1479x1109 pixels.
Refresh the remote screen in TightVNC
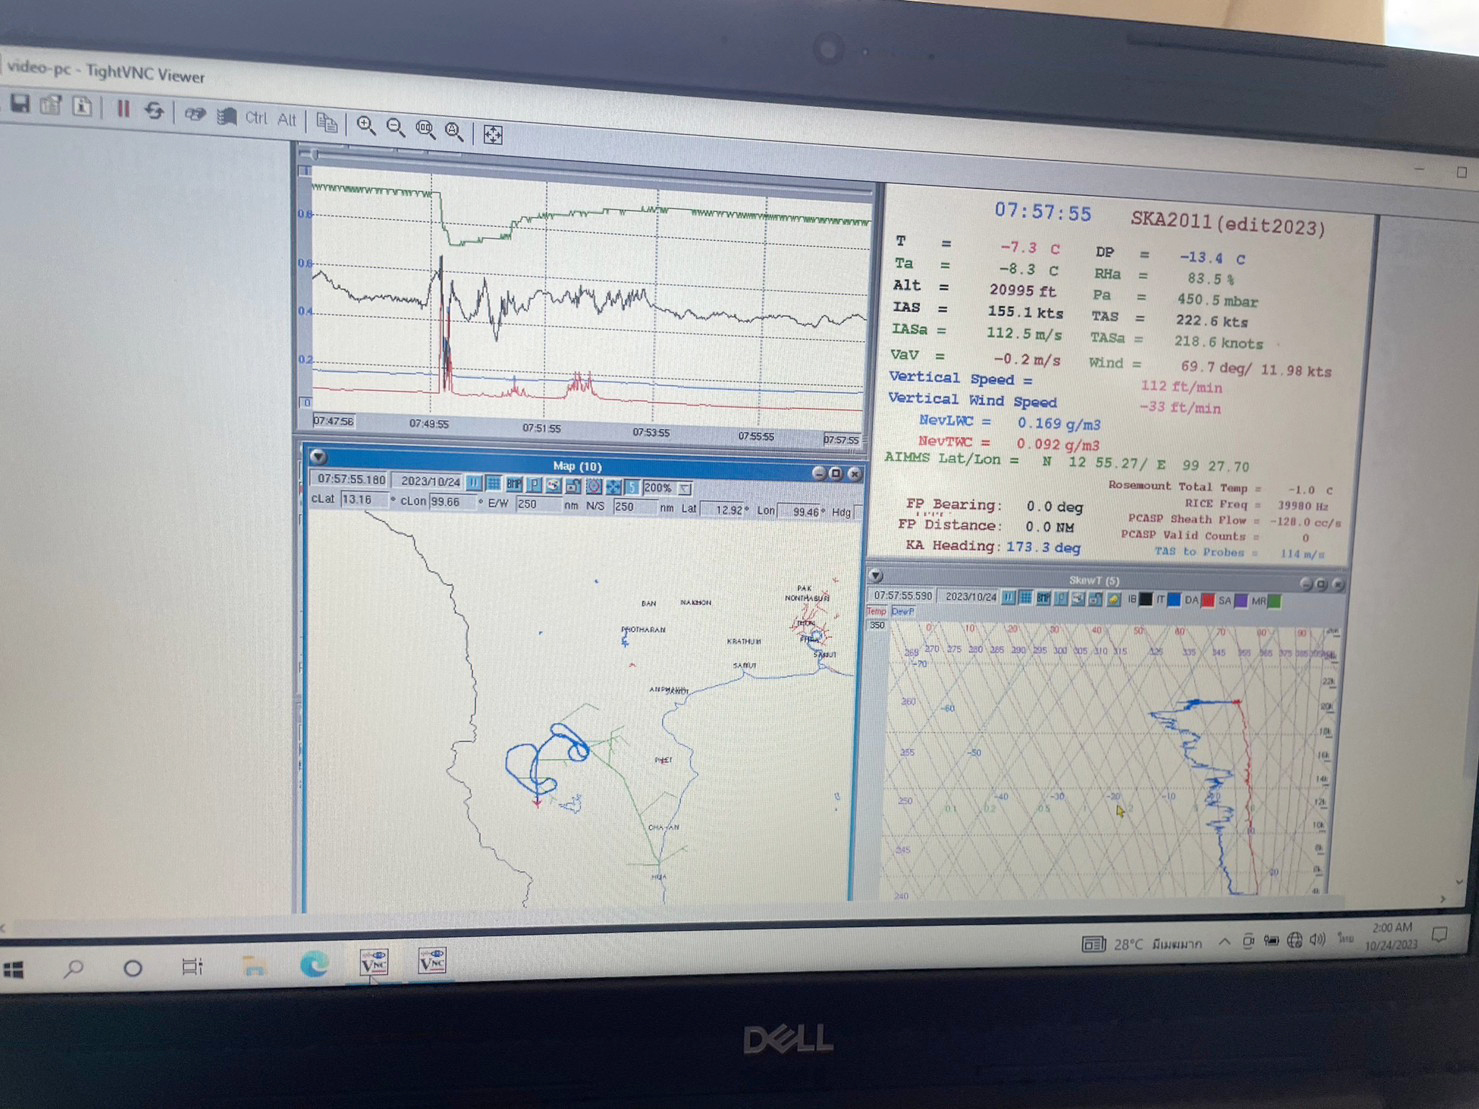(x=154, y=110)
